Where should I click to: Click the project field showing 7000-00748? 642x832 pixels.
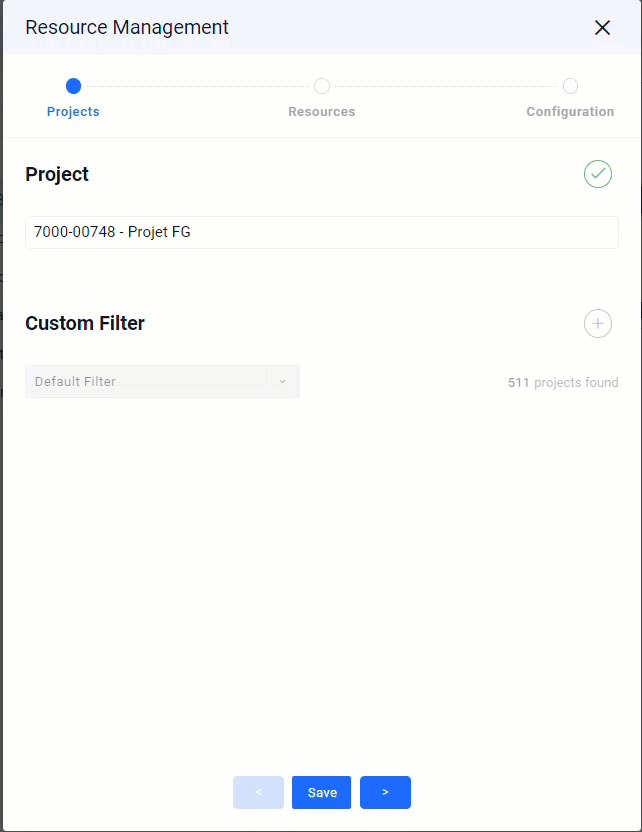pyautogui.click(x=321, y=232)
